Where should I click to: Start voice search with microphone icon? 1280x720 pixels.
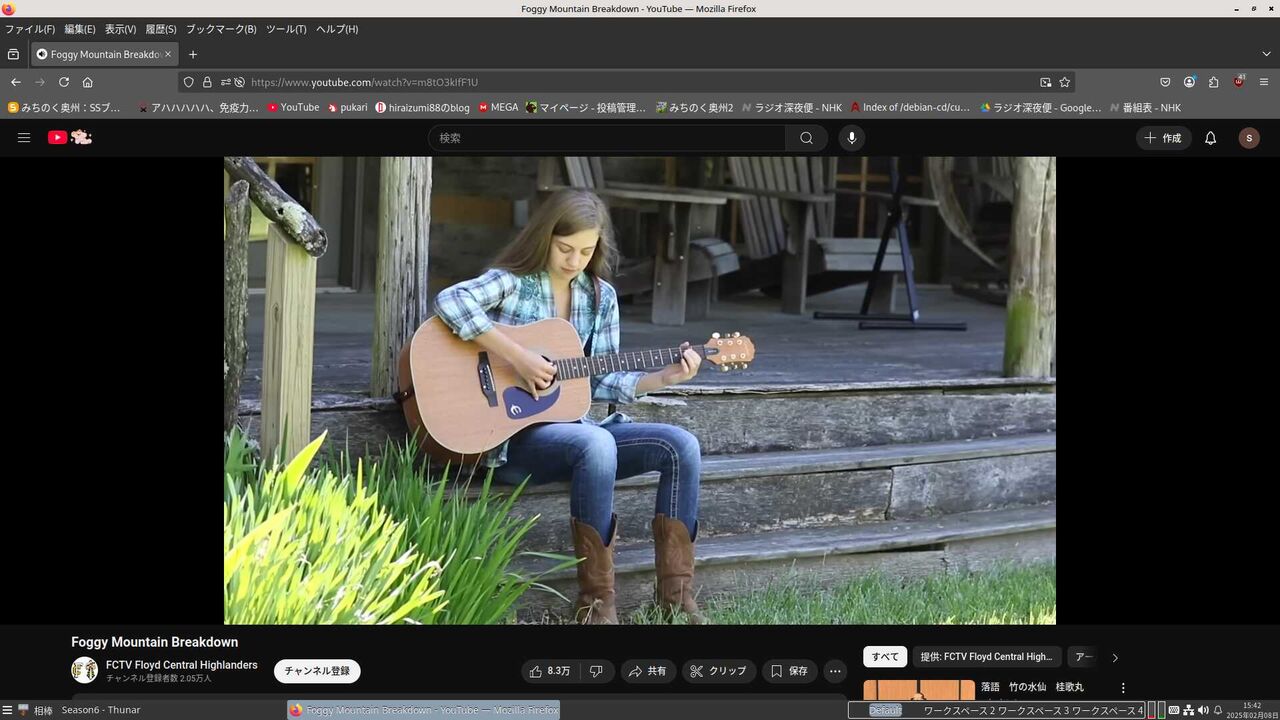pyautogui.click(x=852, y=138)
